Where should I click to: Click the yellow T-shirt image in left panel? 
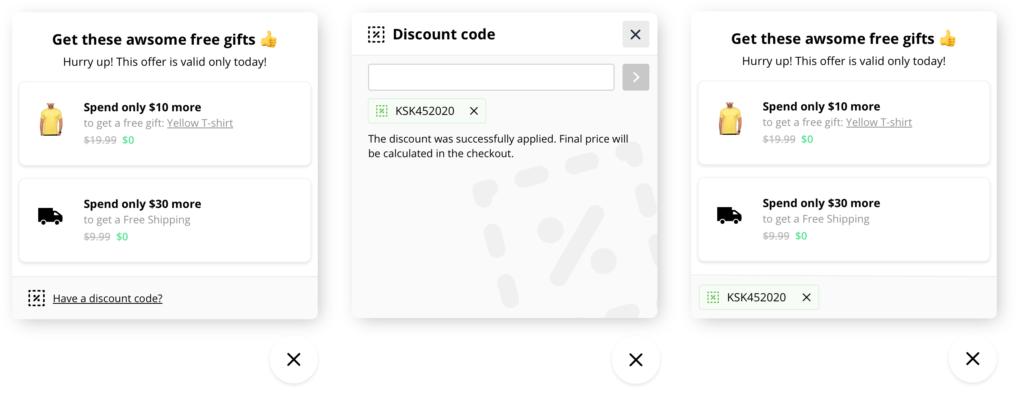[x=51, y=120]
